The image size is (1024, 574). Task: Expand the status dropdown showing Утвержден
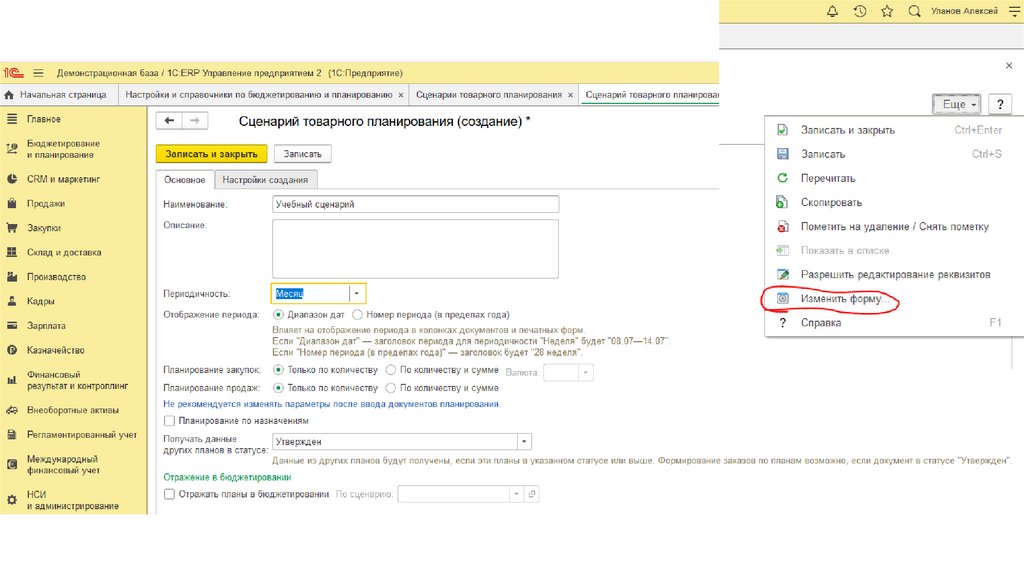click(524, 442)
